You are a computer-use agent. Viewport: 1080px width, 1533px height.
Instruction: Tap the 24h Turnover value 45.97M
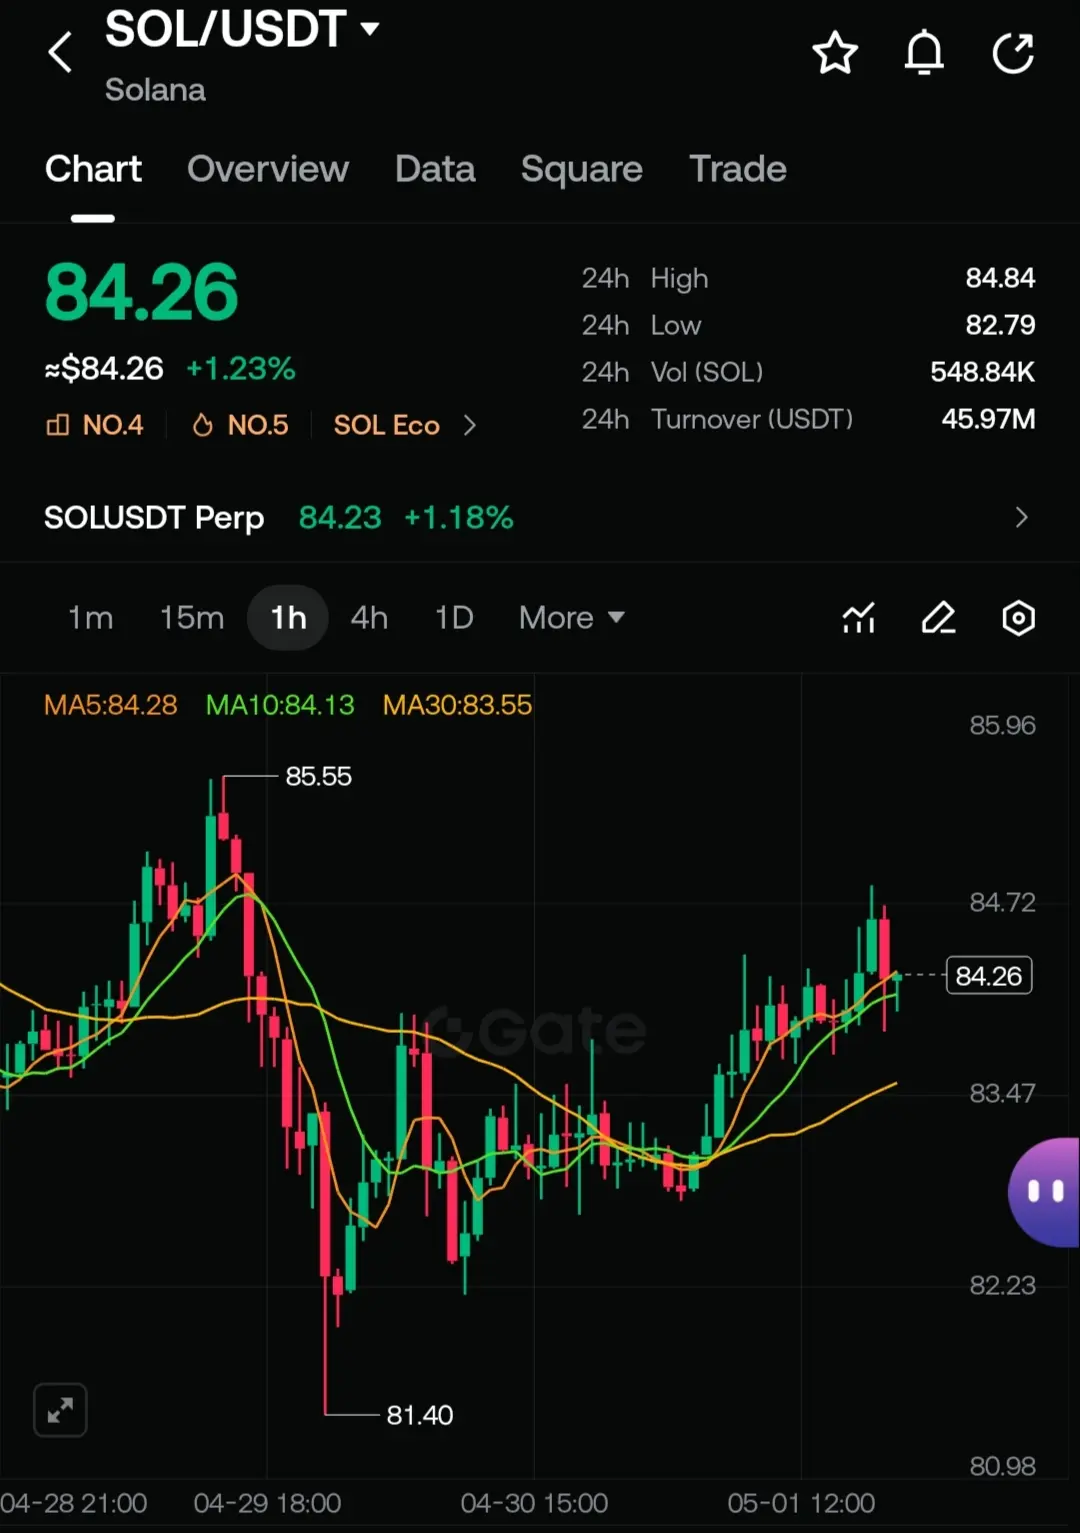pyautogui.click(x=988, y=419)
